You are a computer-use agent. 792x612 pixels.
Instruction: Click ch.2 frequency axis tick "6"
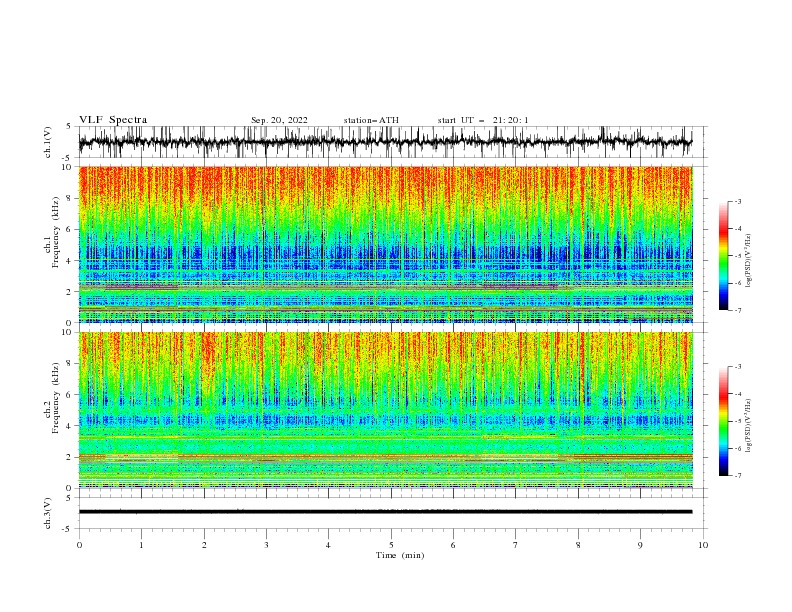(70, 395)
